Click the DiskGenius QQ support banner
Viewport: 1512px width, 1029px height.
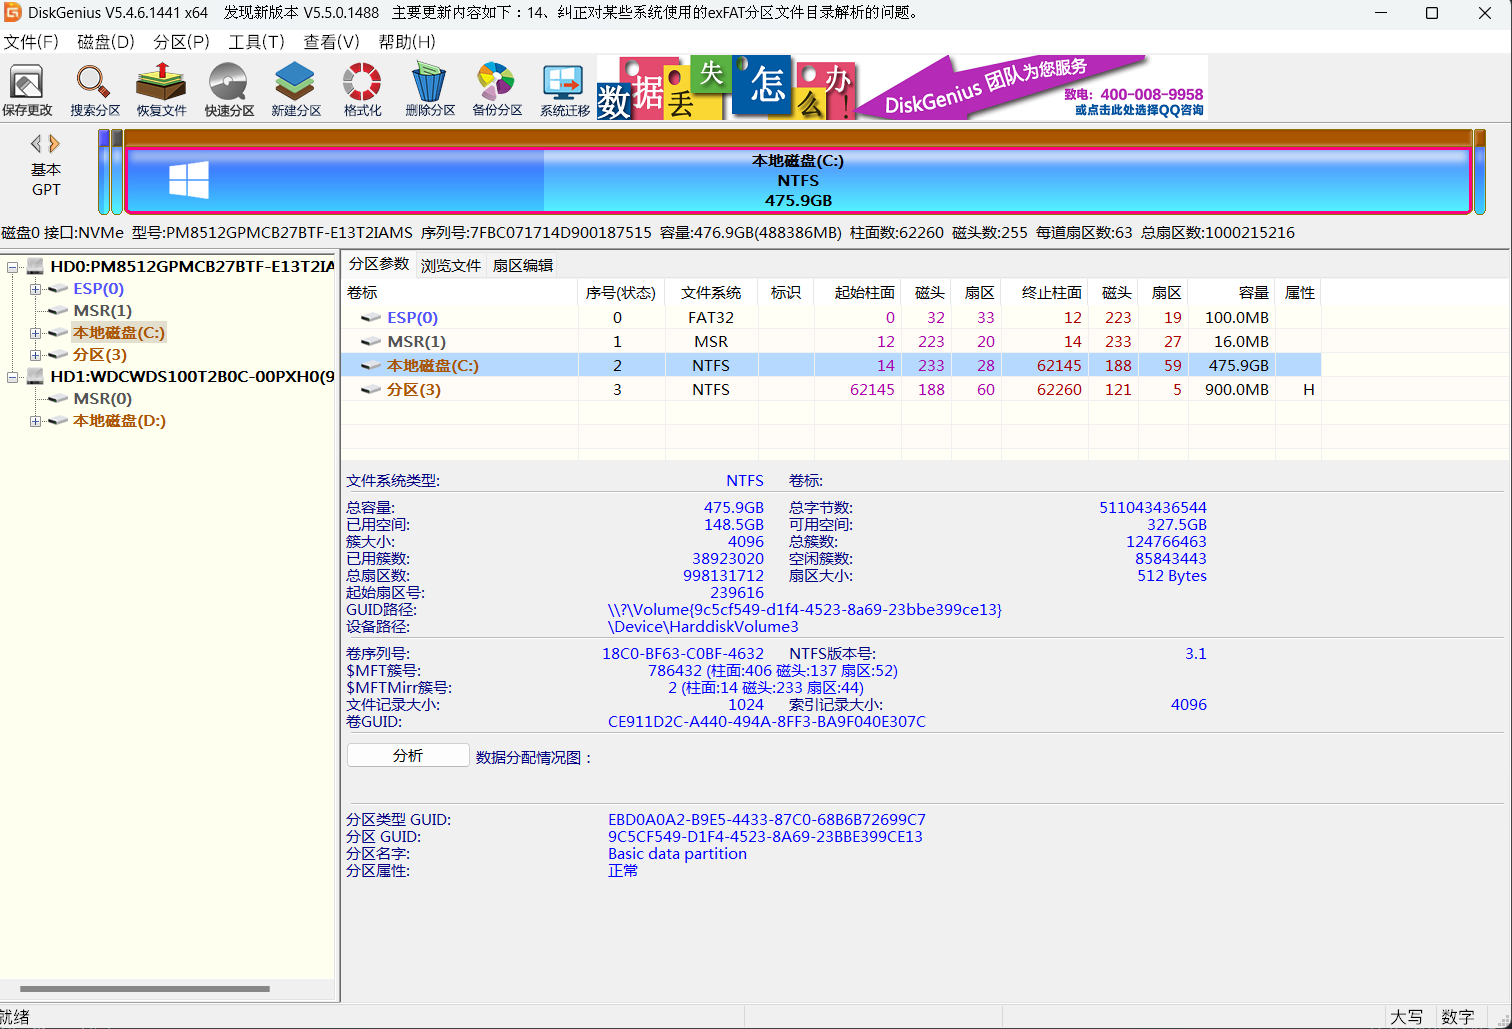tap(1033, 88)
